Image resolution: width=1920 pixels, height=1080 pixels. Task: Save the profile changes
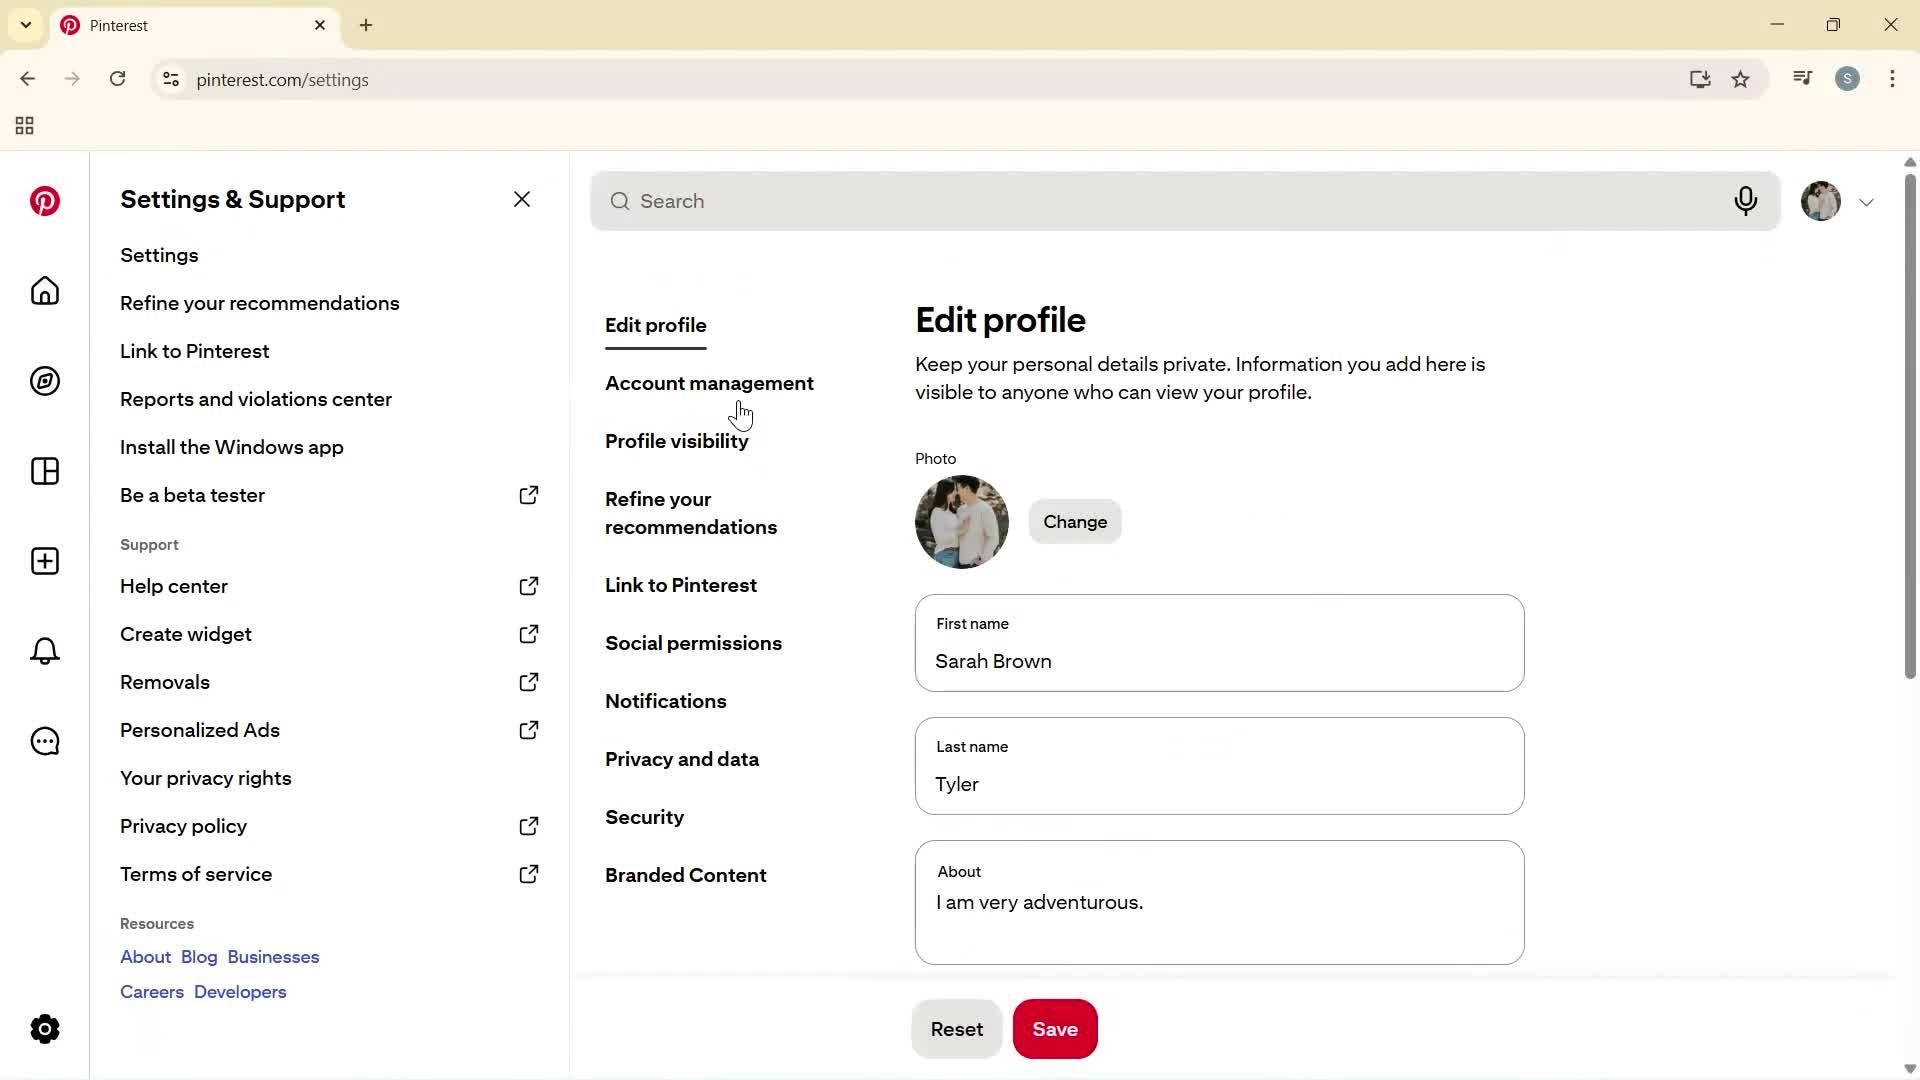(1055, 1028)
